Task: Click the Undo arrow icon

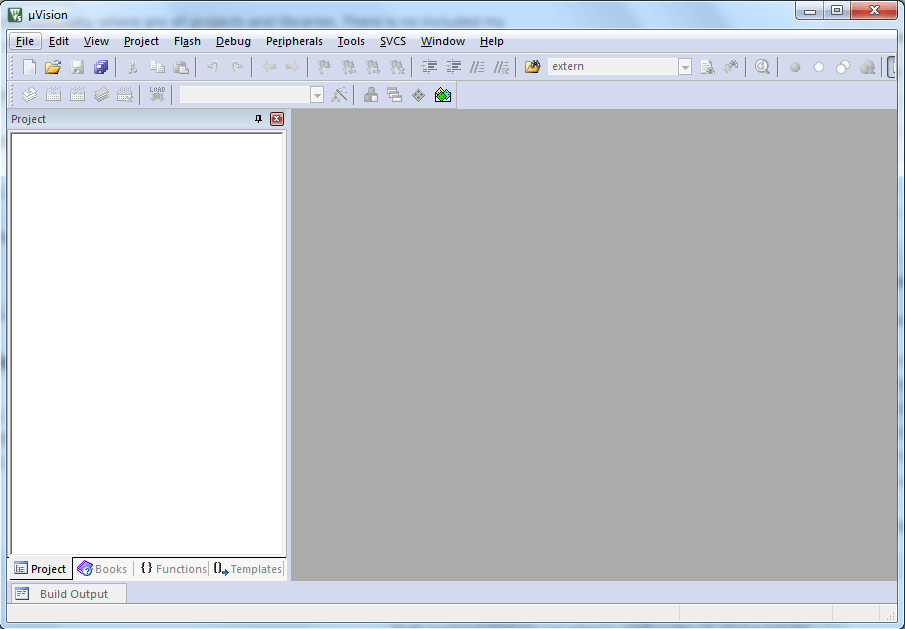Action: (x=212, y=67)
